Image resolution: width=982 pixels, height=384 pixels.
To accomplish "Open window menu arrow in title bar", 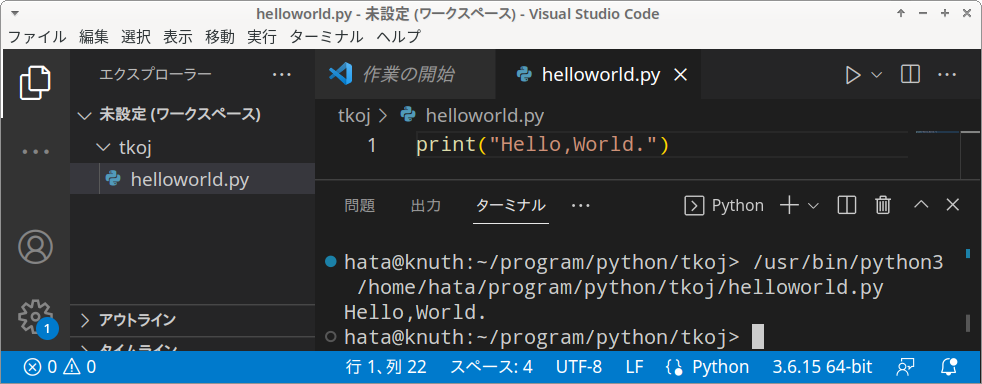I will click(x=15, y=13).
